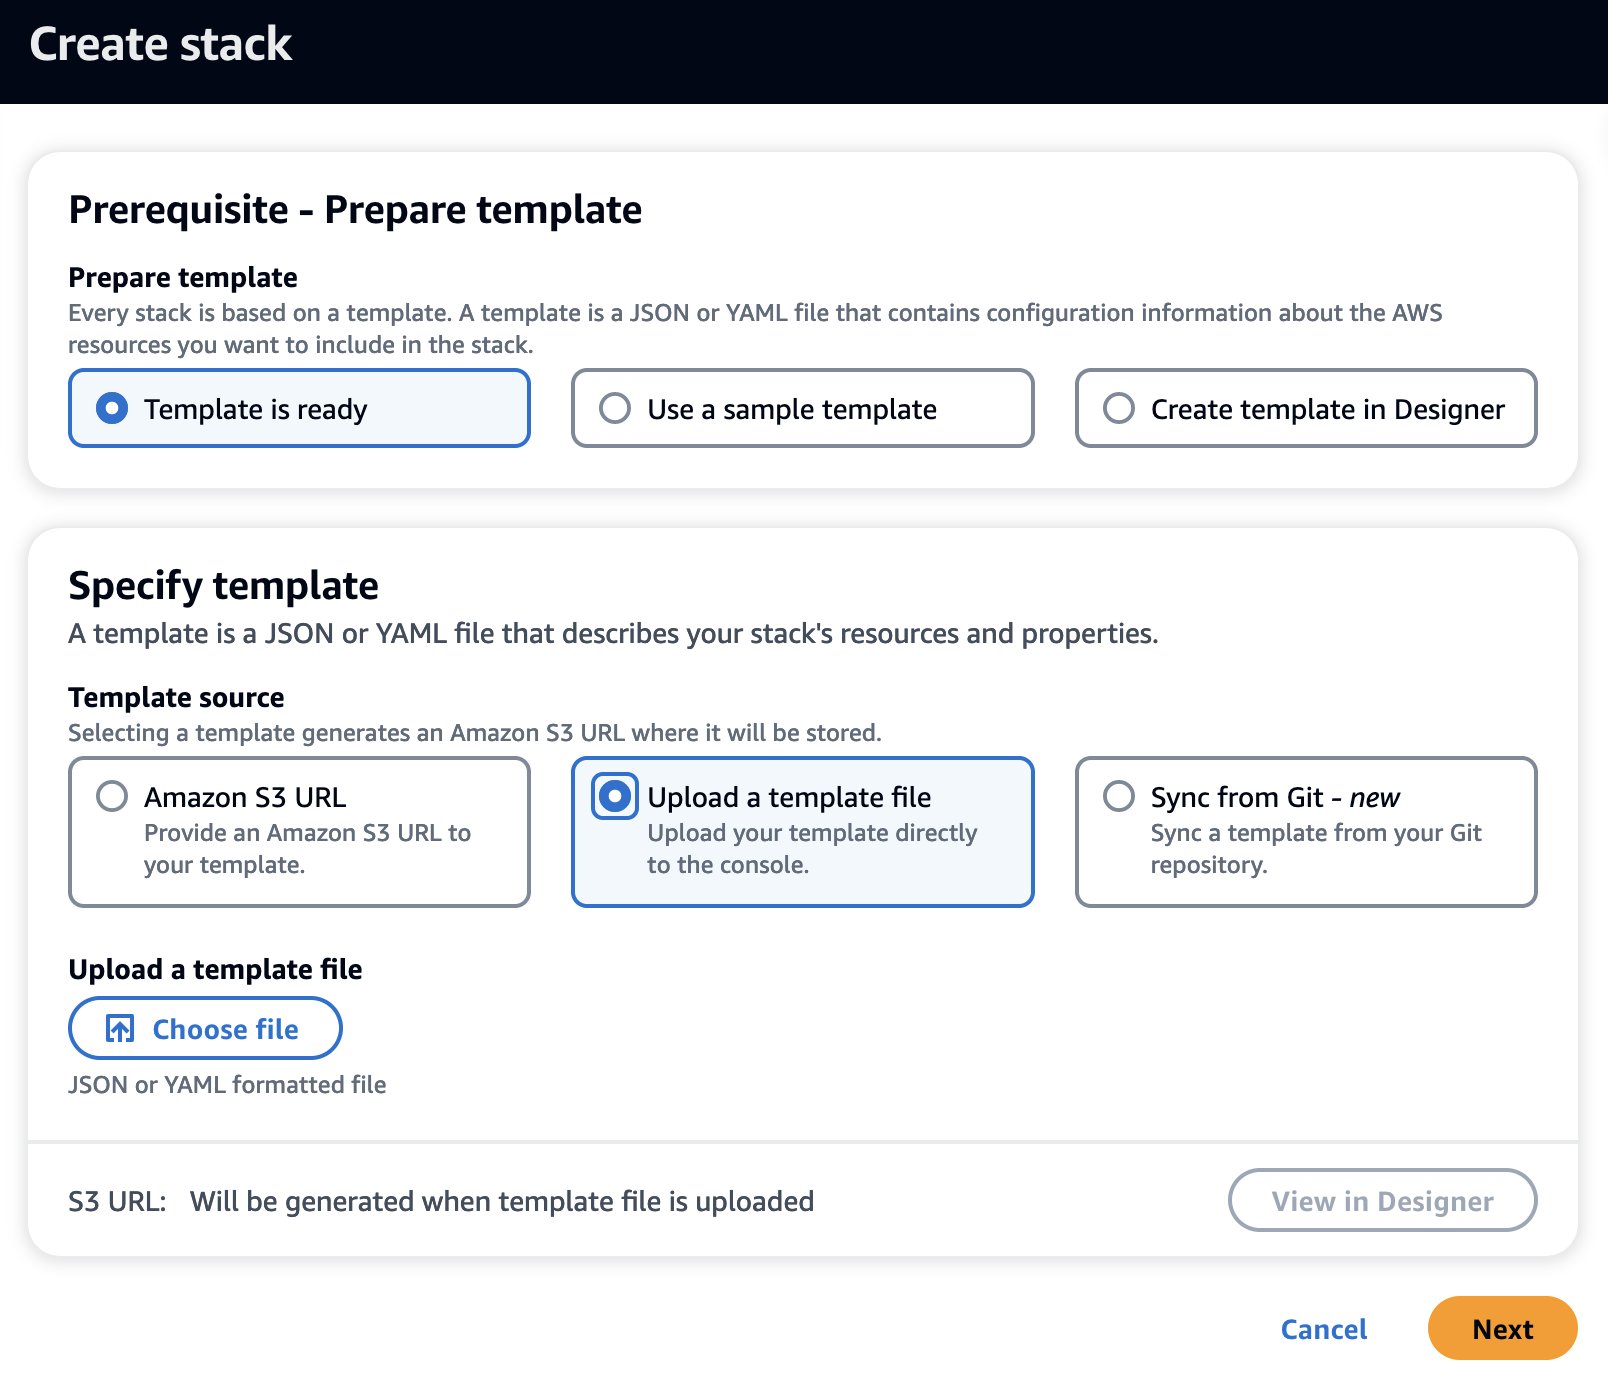The width and height of the screenshot is (1608, 1376).
Task: Select the Template is ready radio button
Action: (112, 408)
